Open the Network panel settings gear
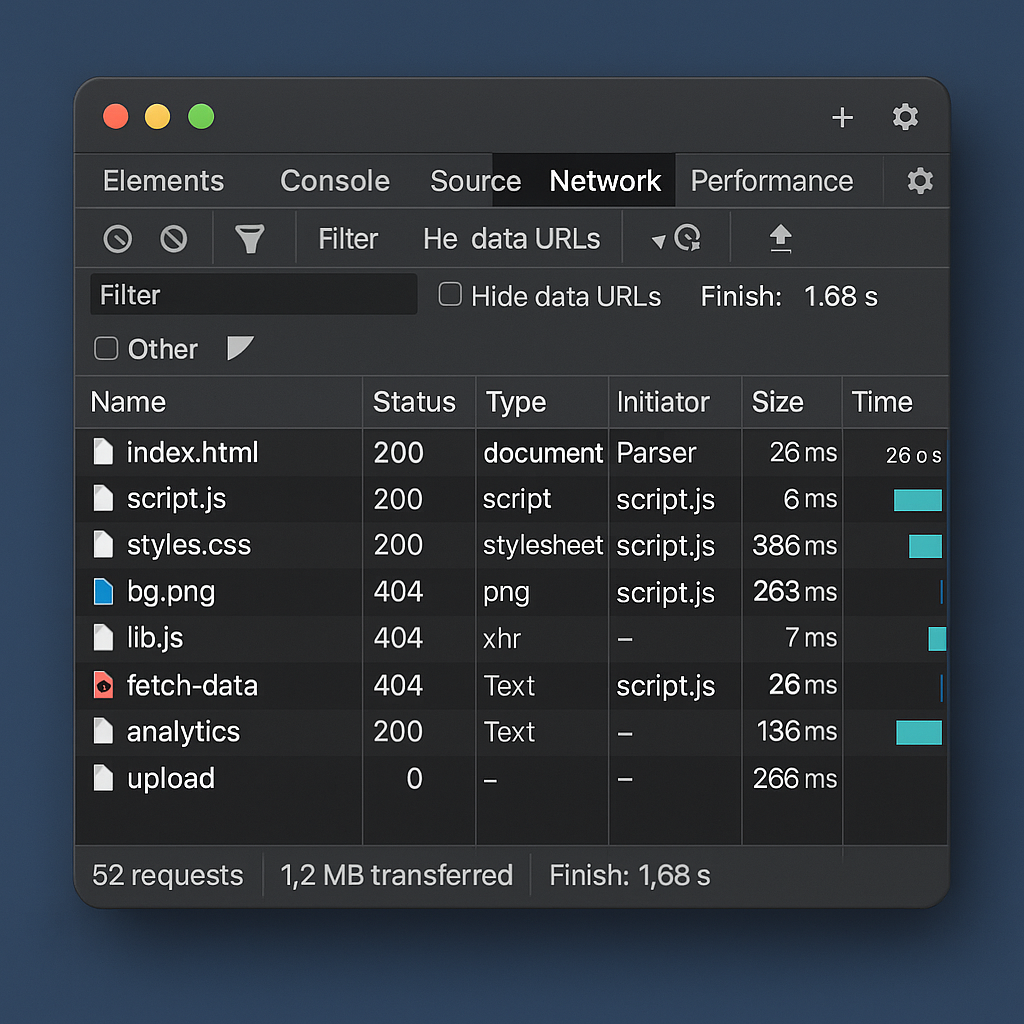This screenshot has height=1024, width=1024. 919,181
